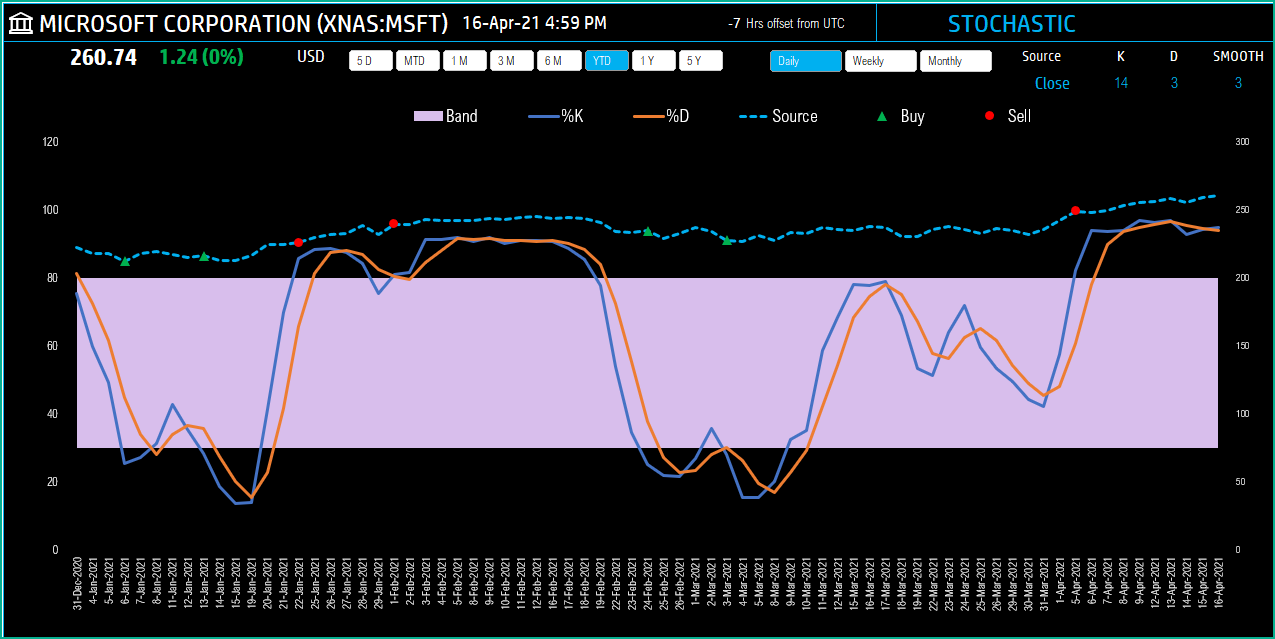Click the dashed Source legend line
This screenshot has height=639, width=1275.
753,116
